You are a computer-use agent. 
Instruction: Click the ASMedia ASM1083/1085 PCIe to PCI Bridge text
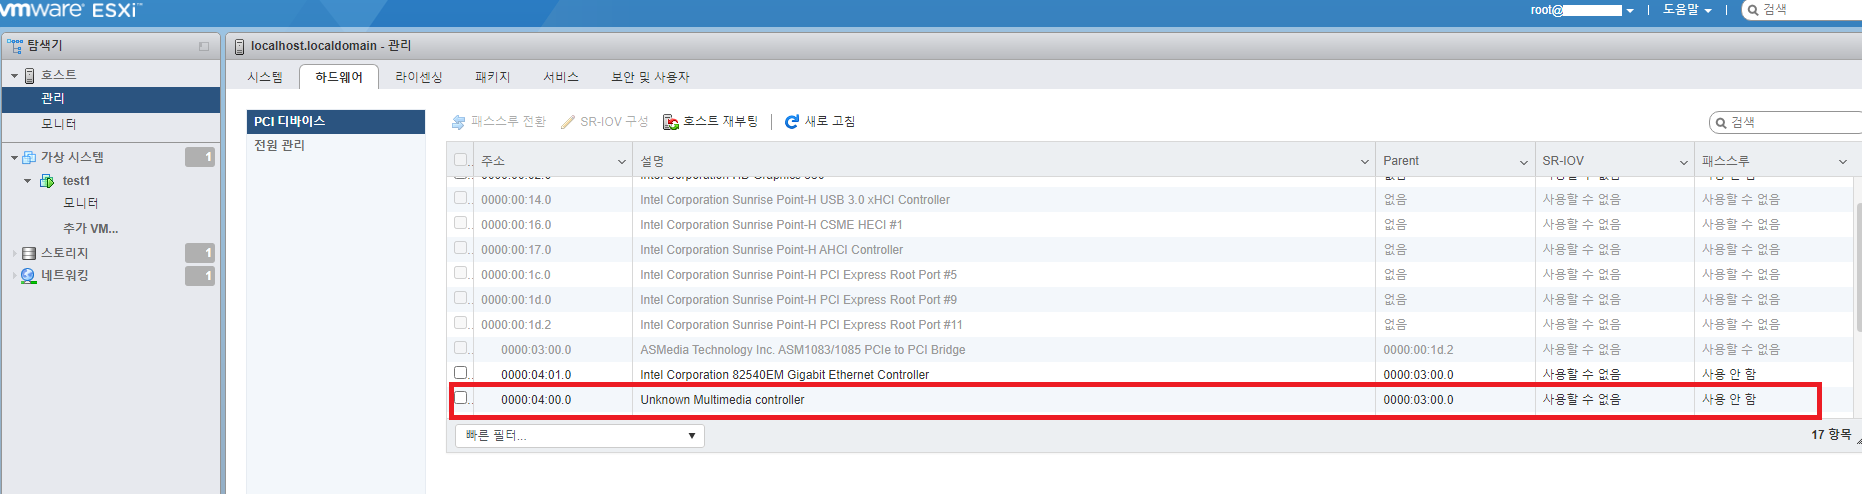[x=803, y=350]
